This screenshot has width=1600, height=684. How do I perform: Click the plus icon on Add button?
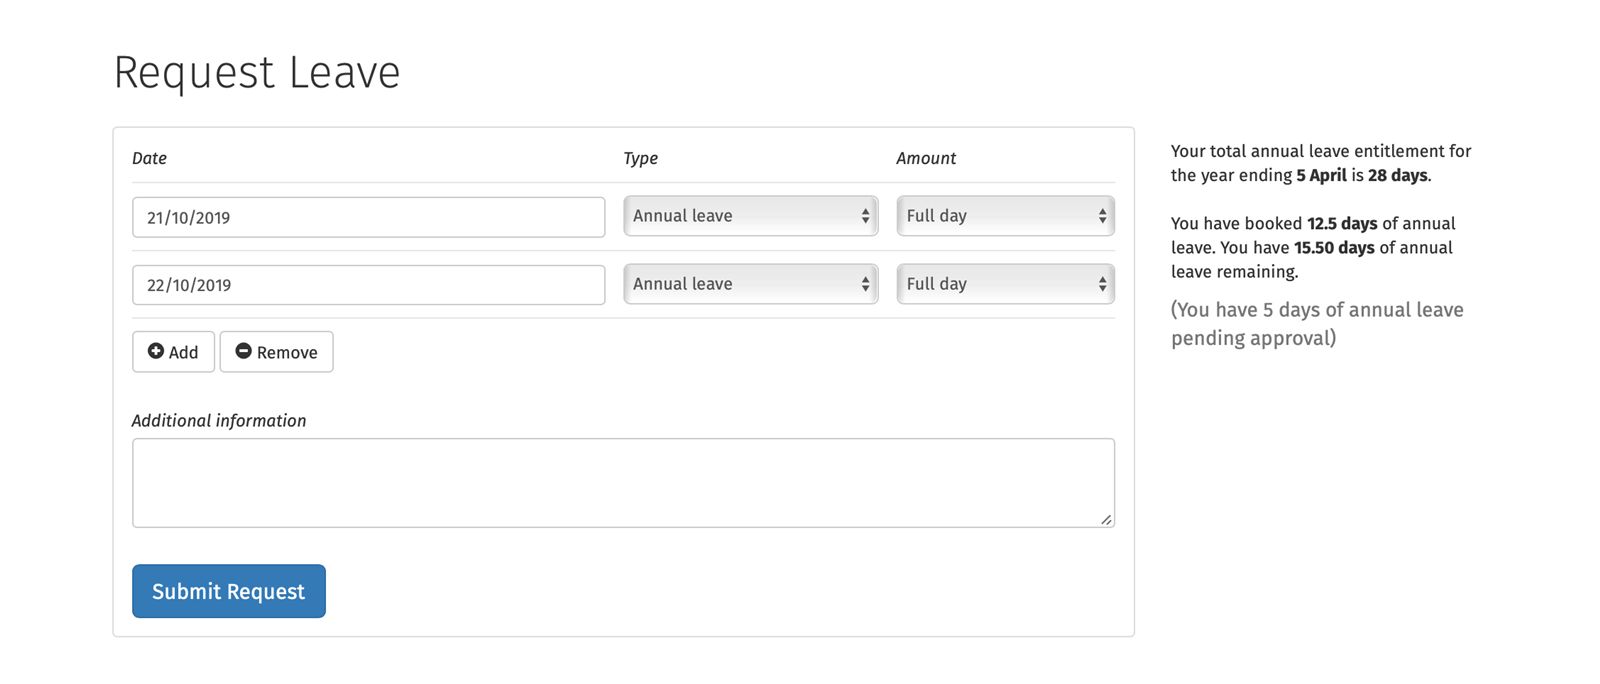coord(156,351)
